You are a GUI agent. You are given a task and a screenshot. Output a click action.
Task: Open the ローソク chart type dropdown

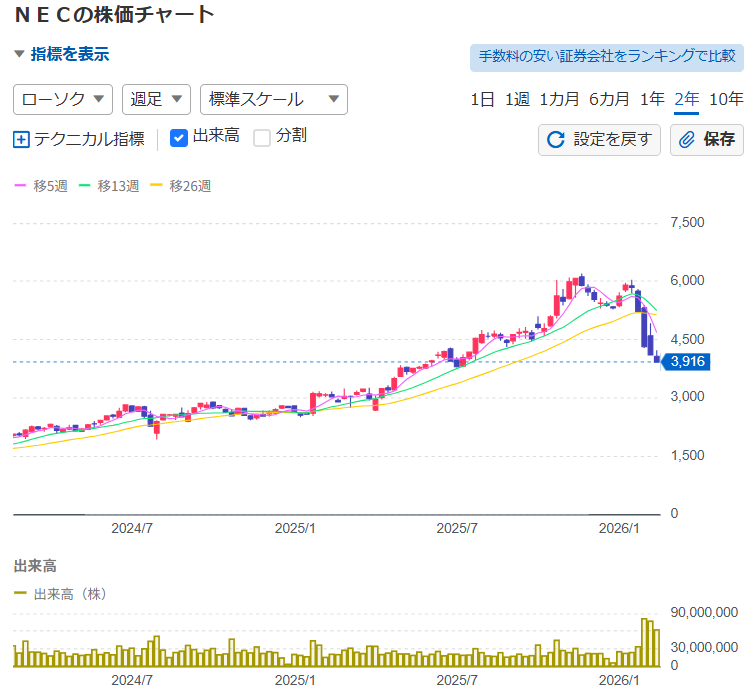tap(62, 99)
